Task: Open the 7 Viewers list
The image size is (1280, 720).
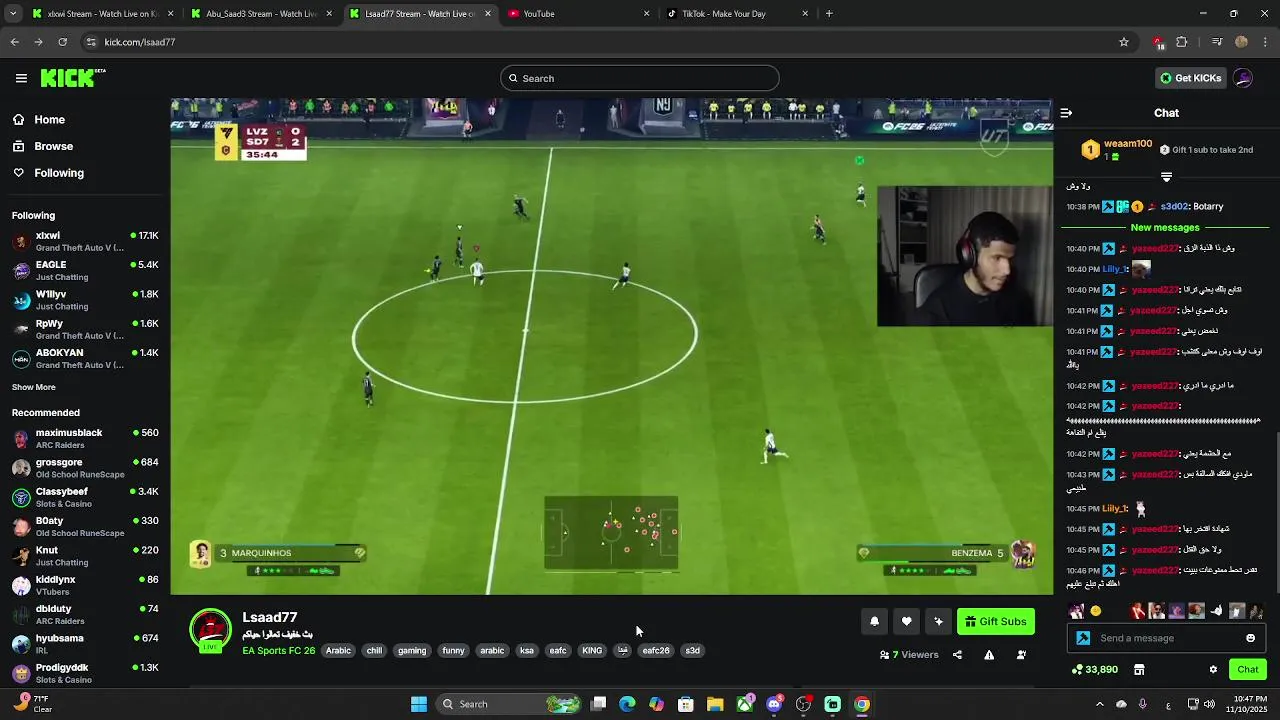Action: [x=909, y=655]
